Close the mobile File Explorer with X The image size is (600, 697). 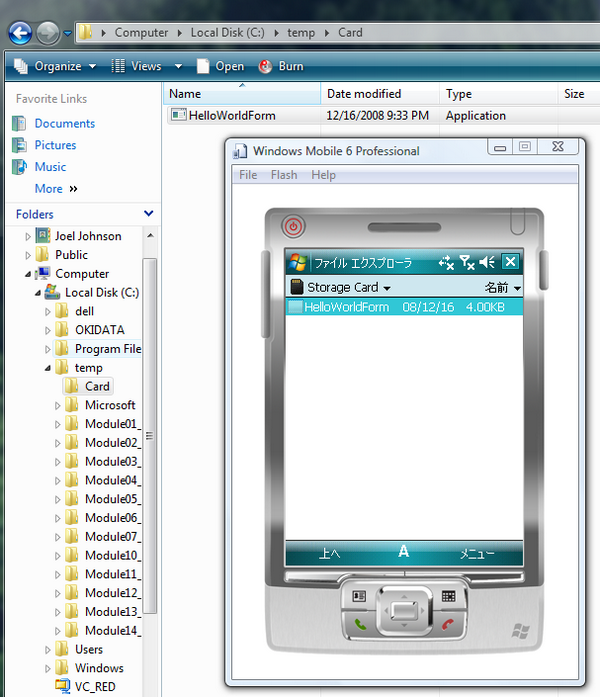[x=510, y=261]
